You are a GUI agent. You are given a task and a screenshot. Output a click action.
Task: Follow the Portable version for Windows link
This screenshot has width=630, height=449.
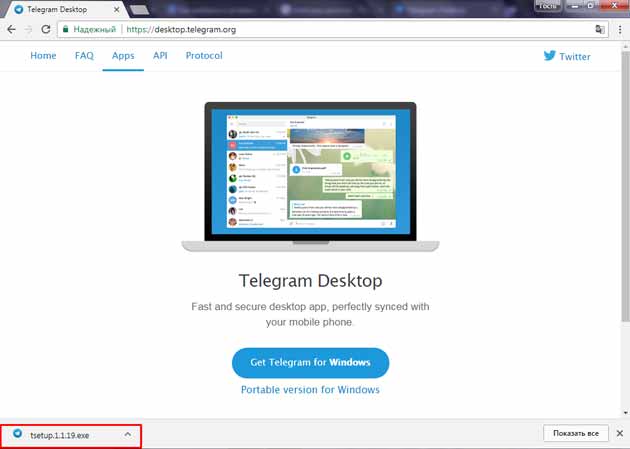[x=310, y=390]
